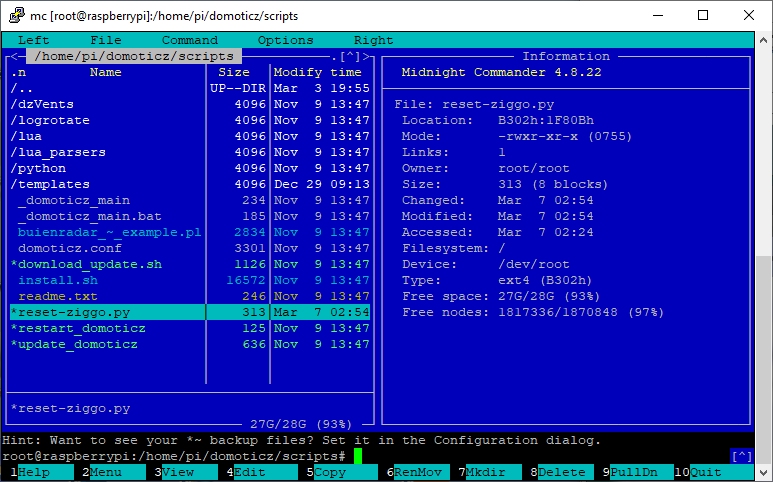Image resolution: width=773 pixels, height=482 pixels.
Task: Click the 8 Delete function key
Action: point(562,472)
